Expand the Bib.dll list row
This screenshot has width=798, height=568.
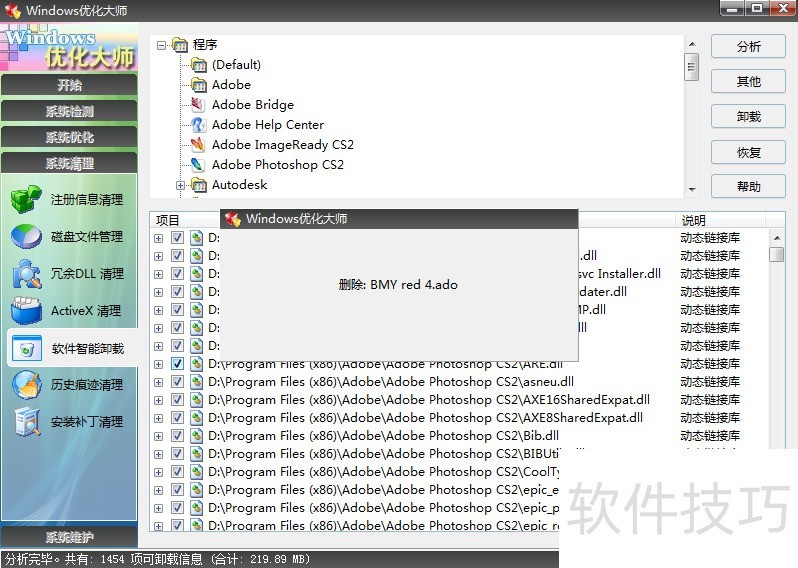[x=158, y=437]
